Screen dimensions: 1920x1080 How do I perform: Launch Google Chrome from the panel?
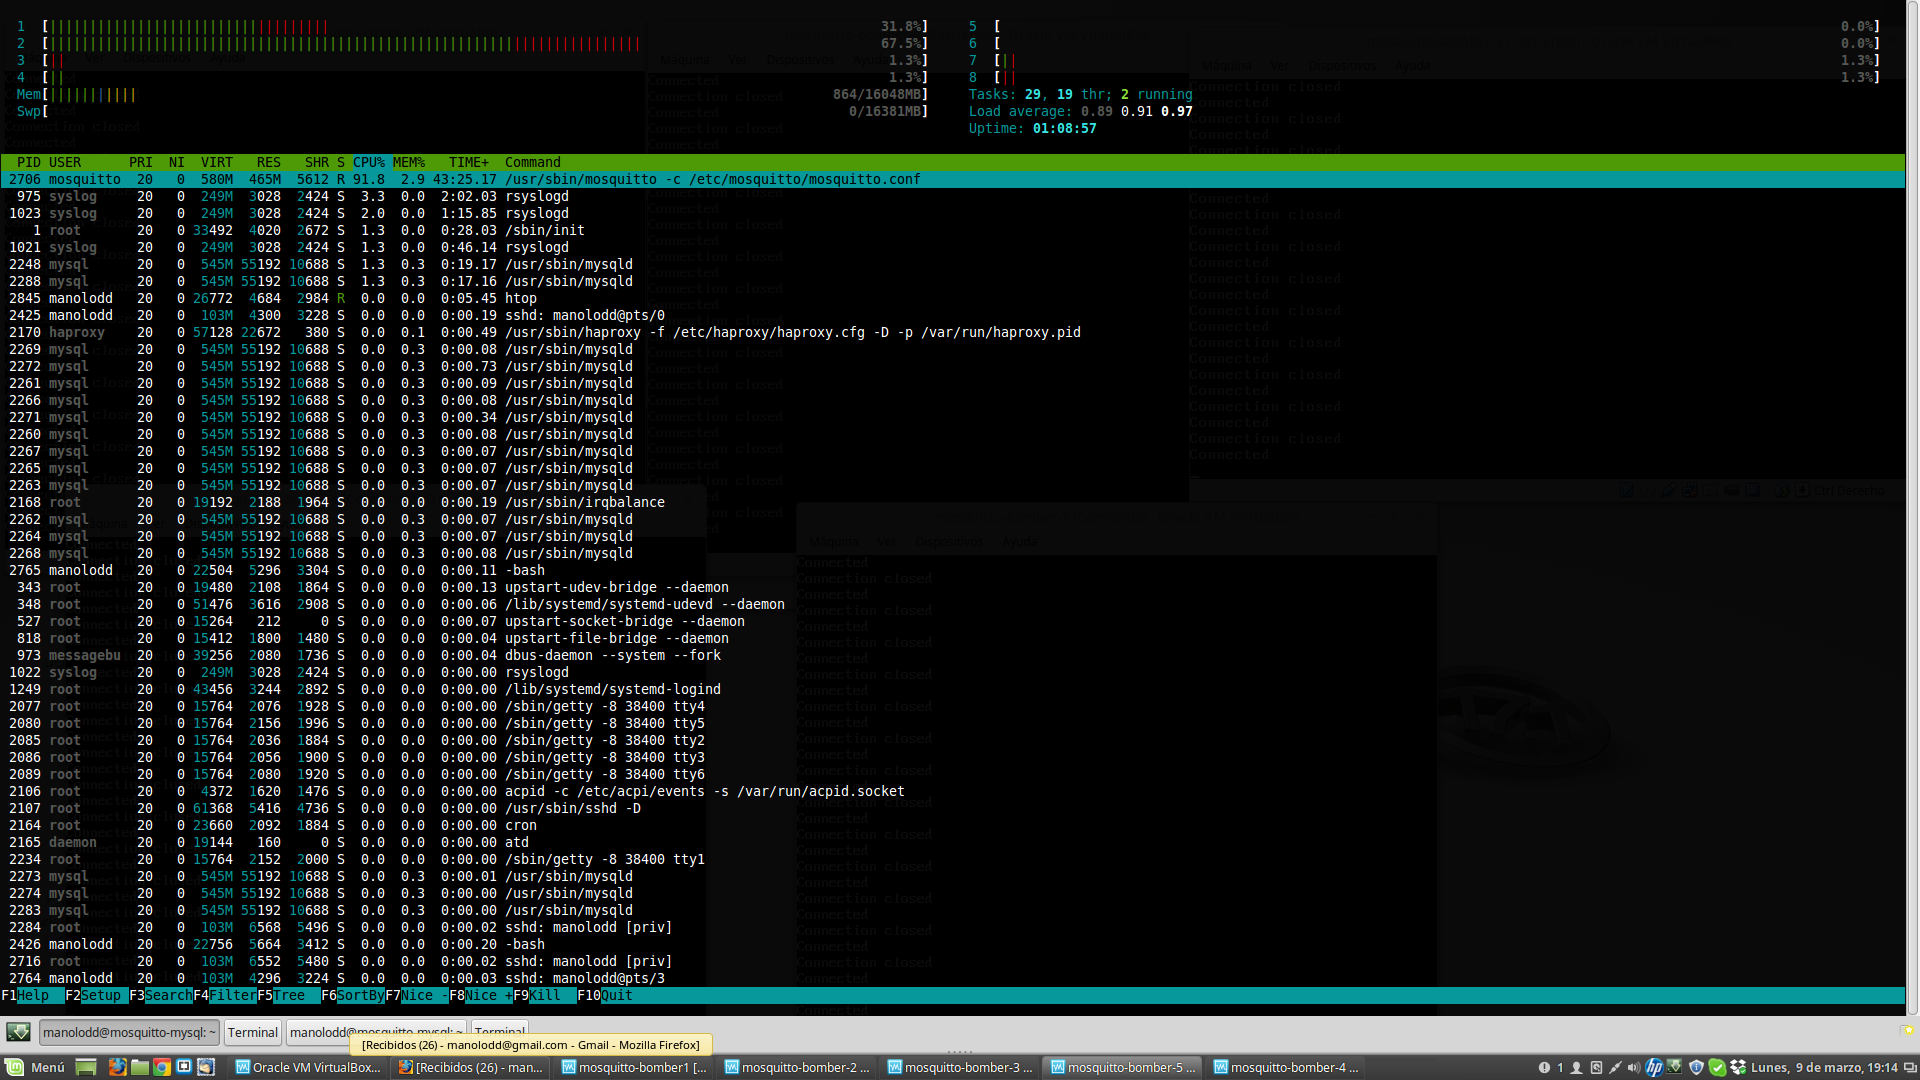click(x=162, y=1067)
